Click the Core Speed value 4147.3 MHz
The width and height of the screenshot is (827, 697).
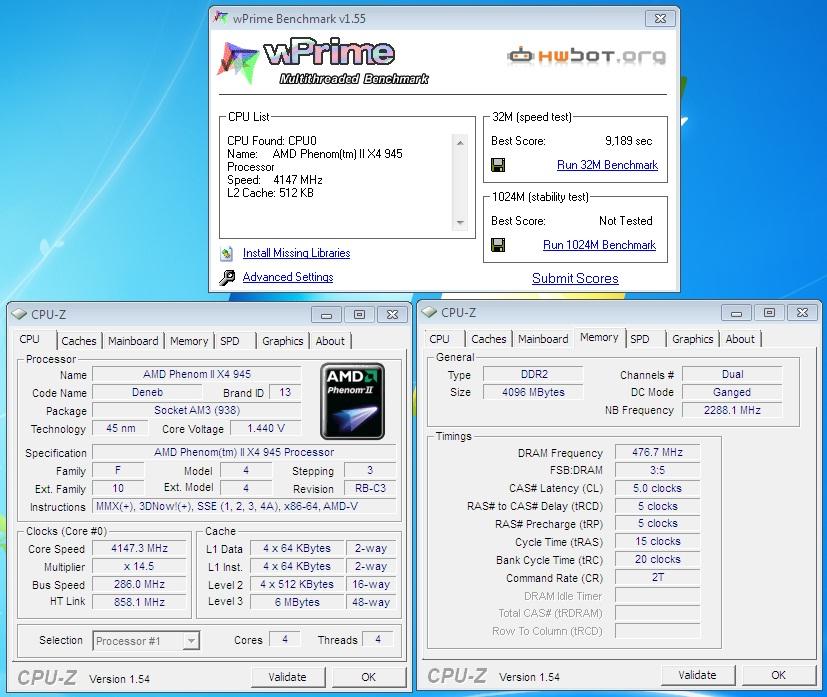click(139, 548)
